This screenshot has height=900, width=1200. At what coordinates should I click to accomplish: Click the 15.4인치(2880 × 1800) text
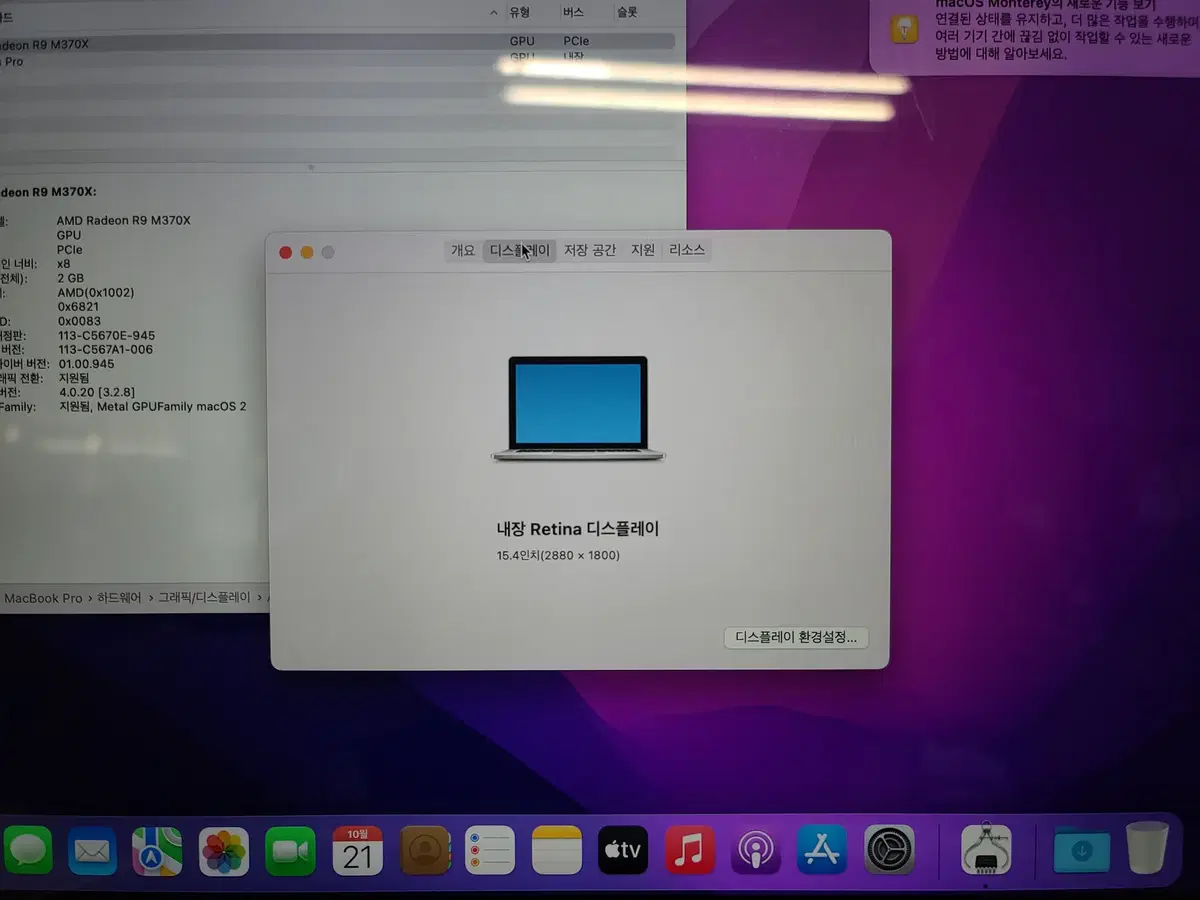(558, 555)
